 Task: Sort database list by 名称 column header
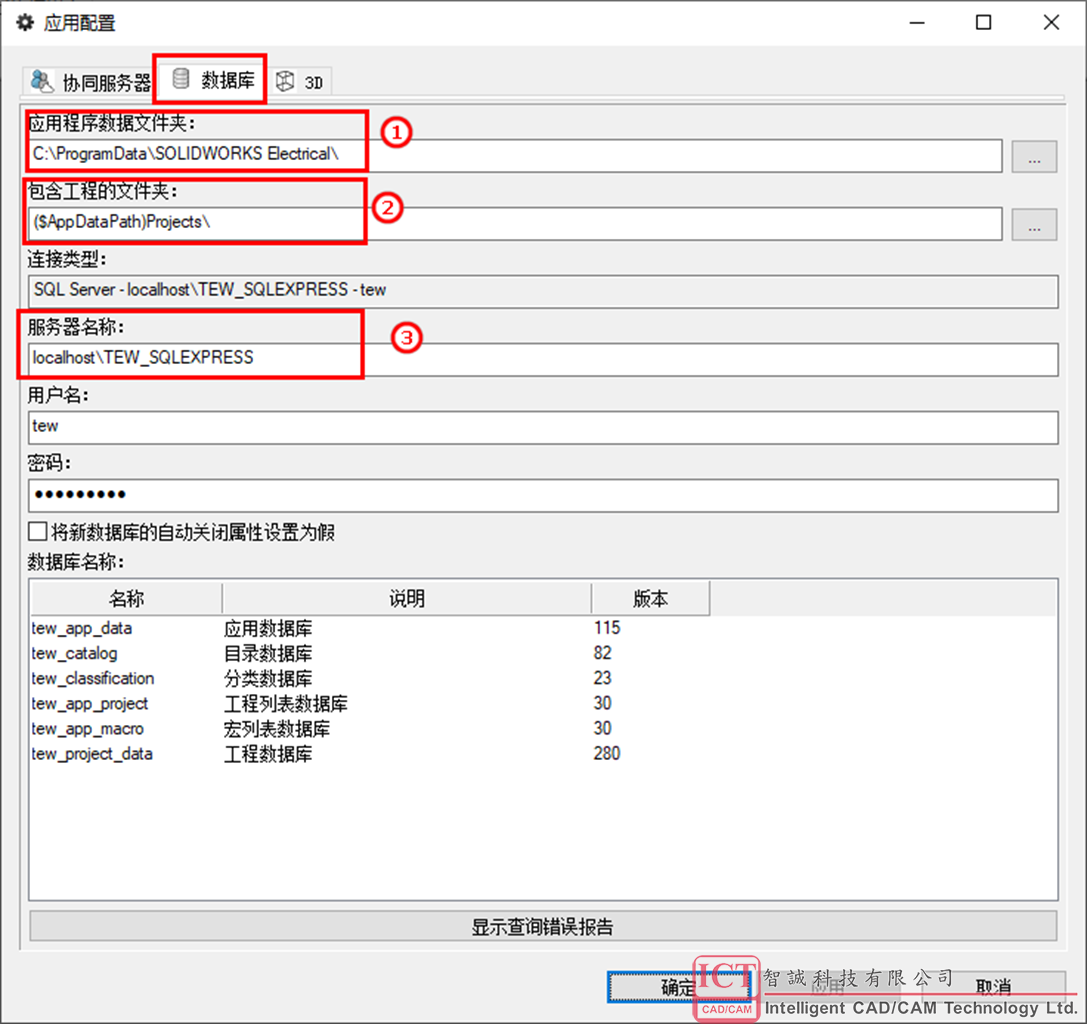[126, 598]
